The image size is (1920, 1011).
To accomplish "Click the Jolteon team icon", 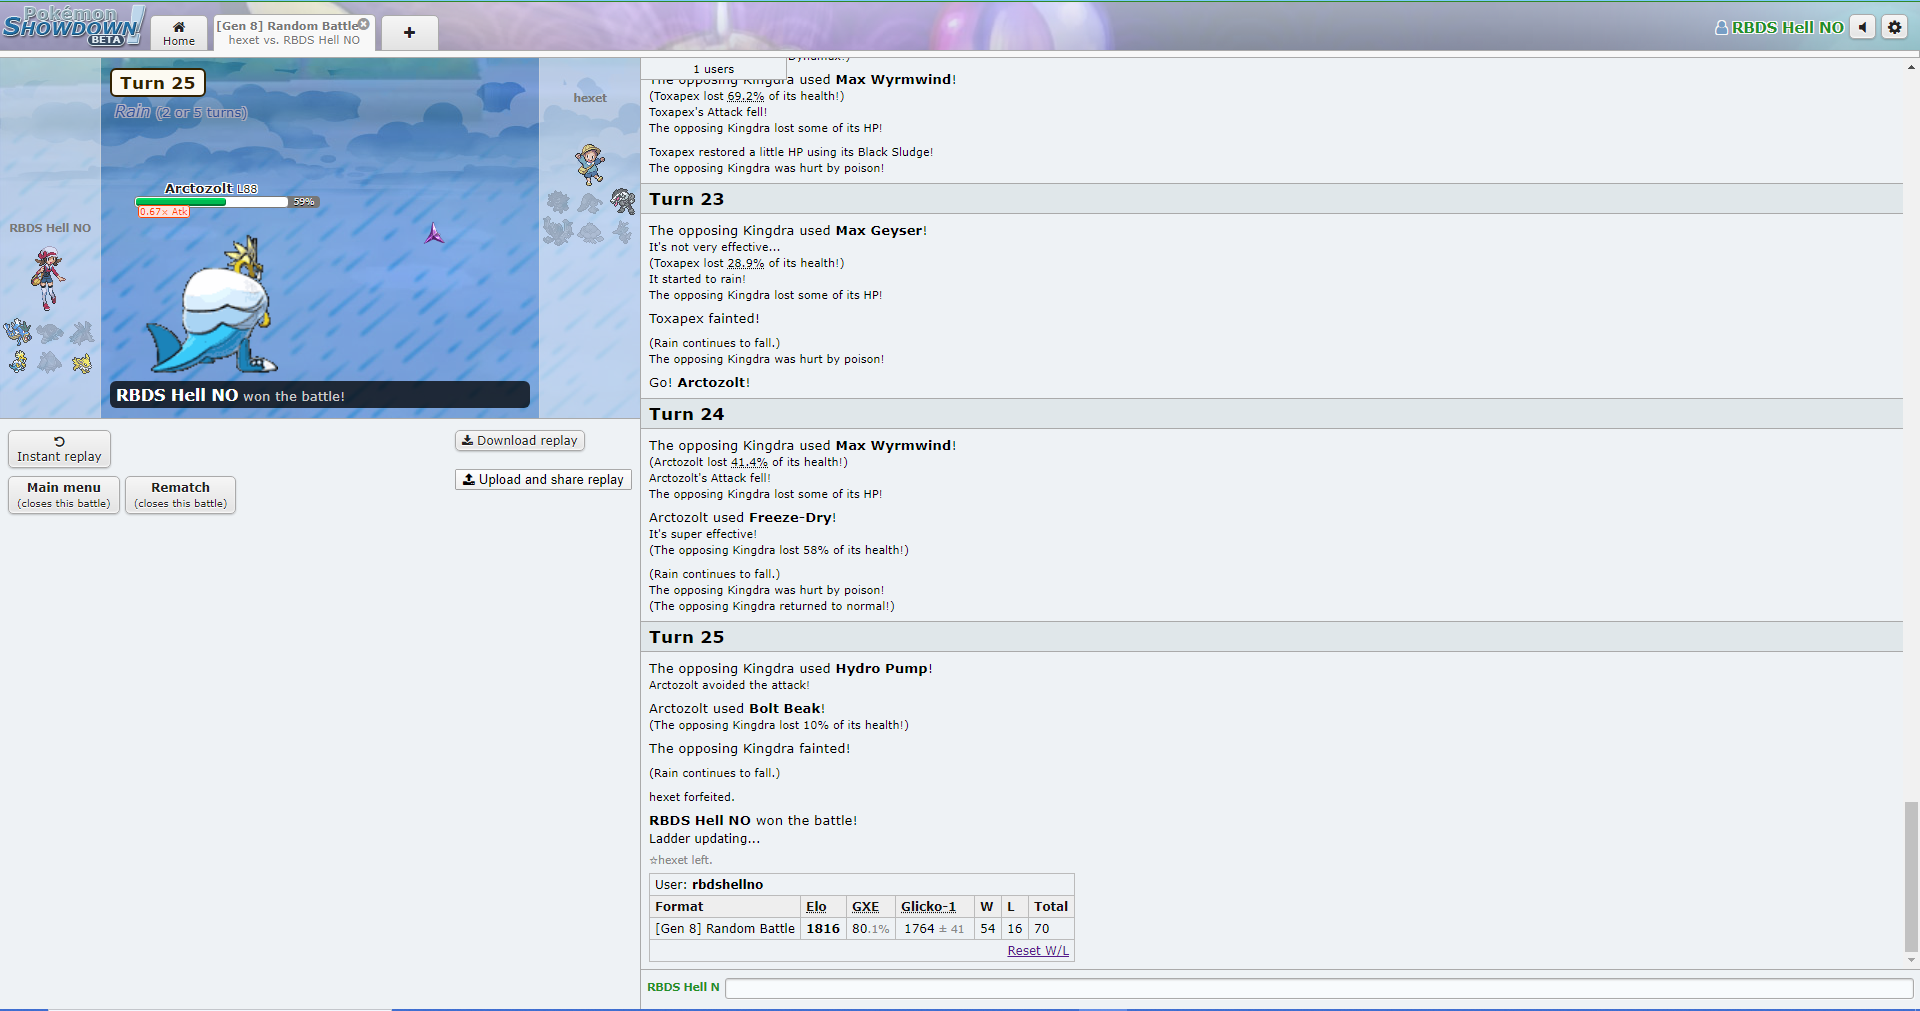I will [x=82, y=362].
